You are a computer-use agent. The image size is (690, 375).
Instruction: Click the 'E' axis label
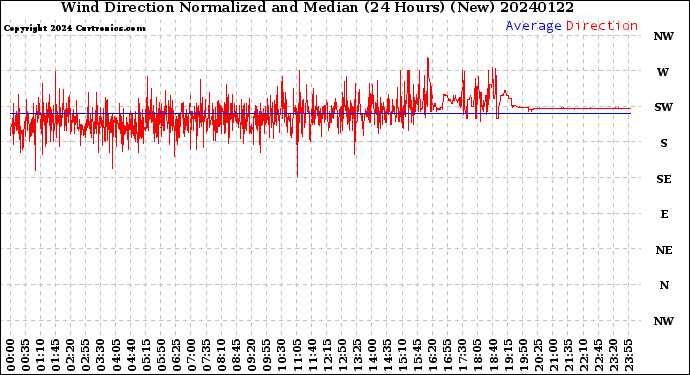point(664,214)
